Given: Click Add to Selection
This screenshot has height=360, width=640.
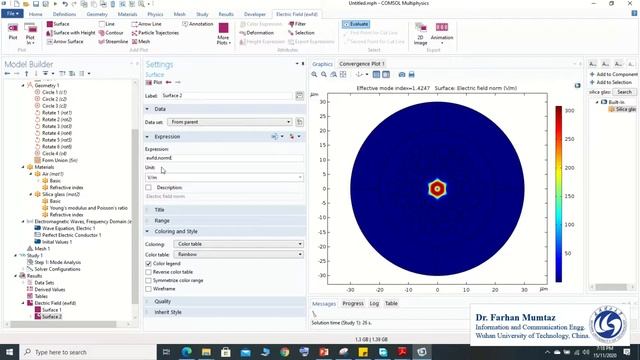Looking at the screenshot, I should pos(611,82).
